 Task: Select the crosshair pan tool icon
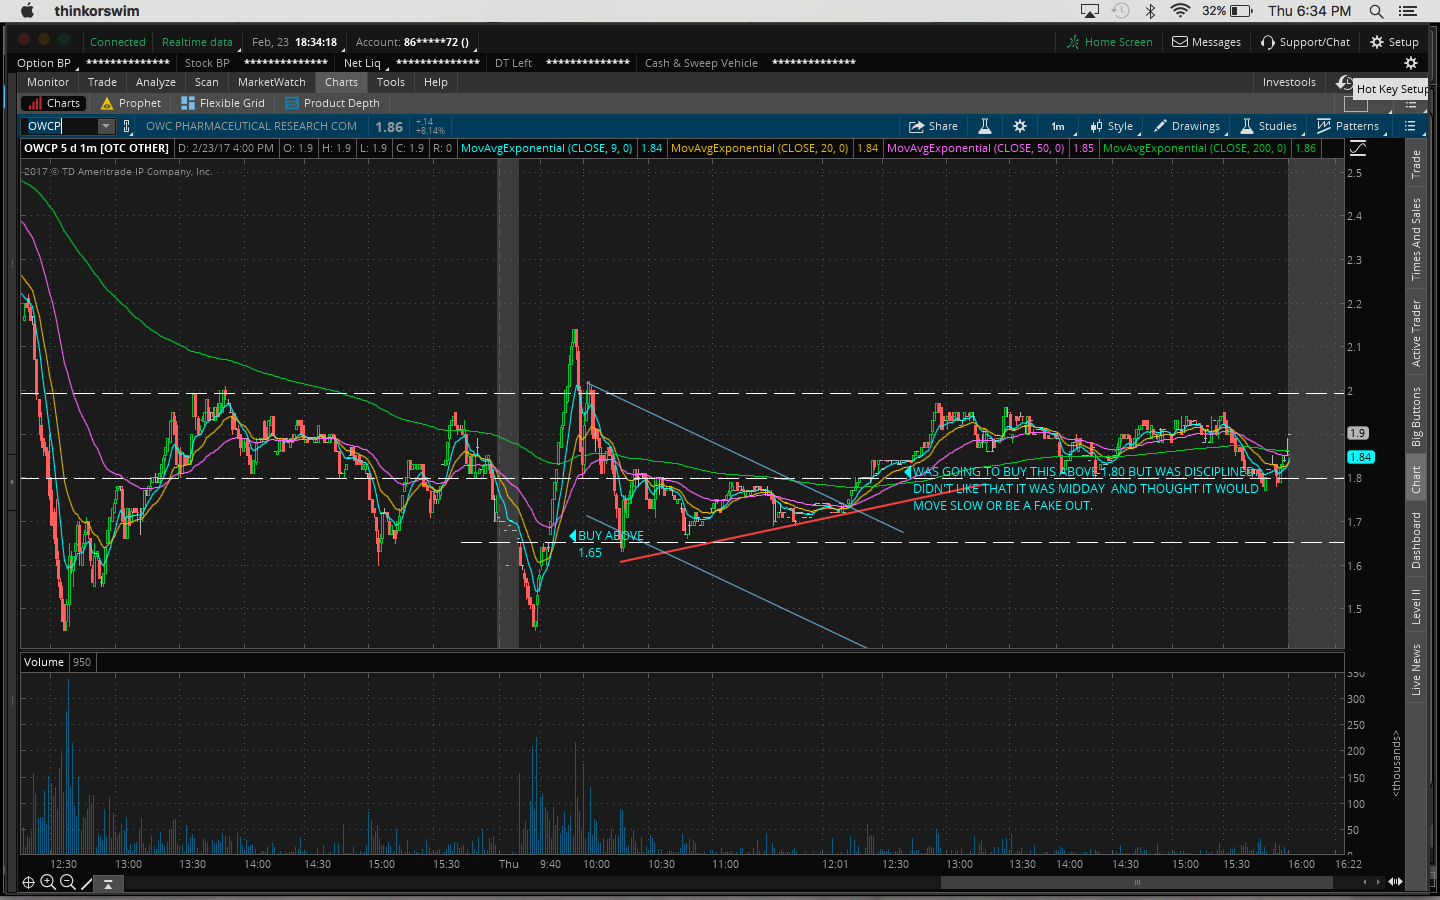click(28, 882)
